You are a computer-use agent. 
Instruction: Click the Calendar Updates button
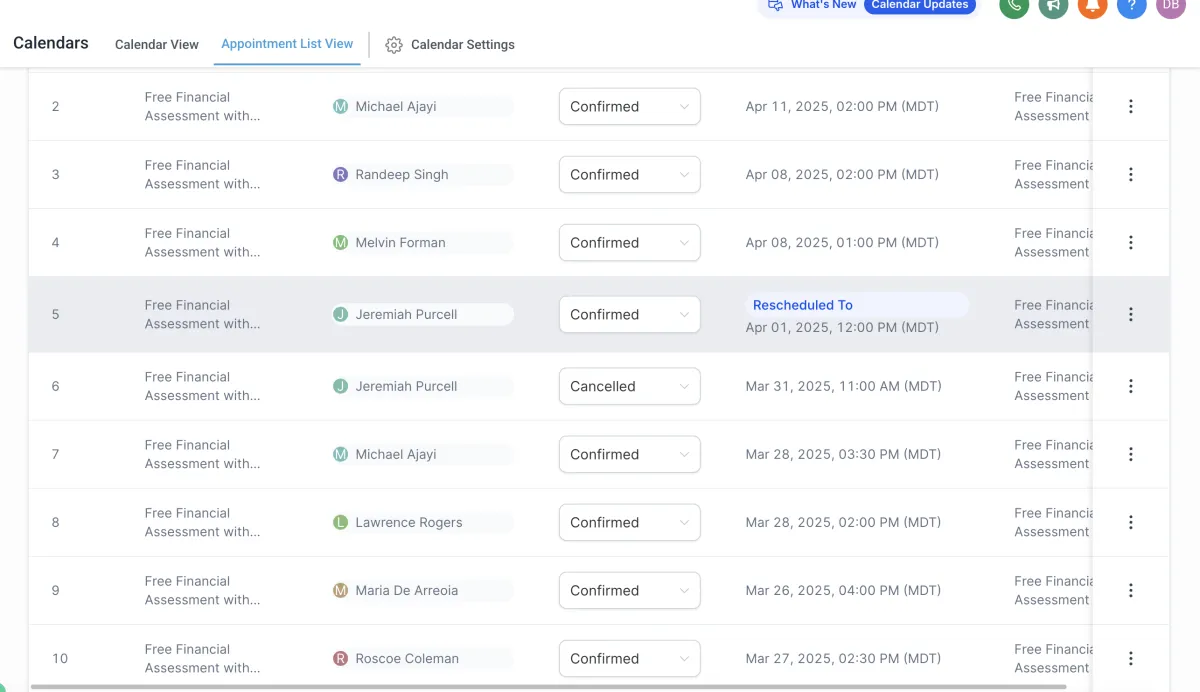[x=919, y=6]
